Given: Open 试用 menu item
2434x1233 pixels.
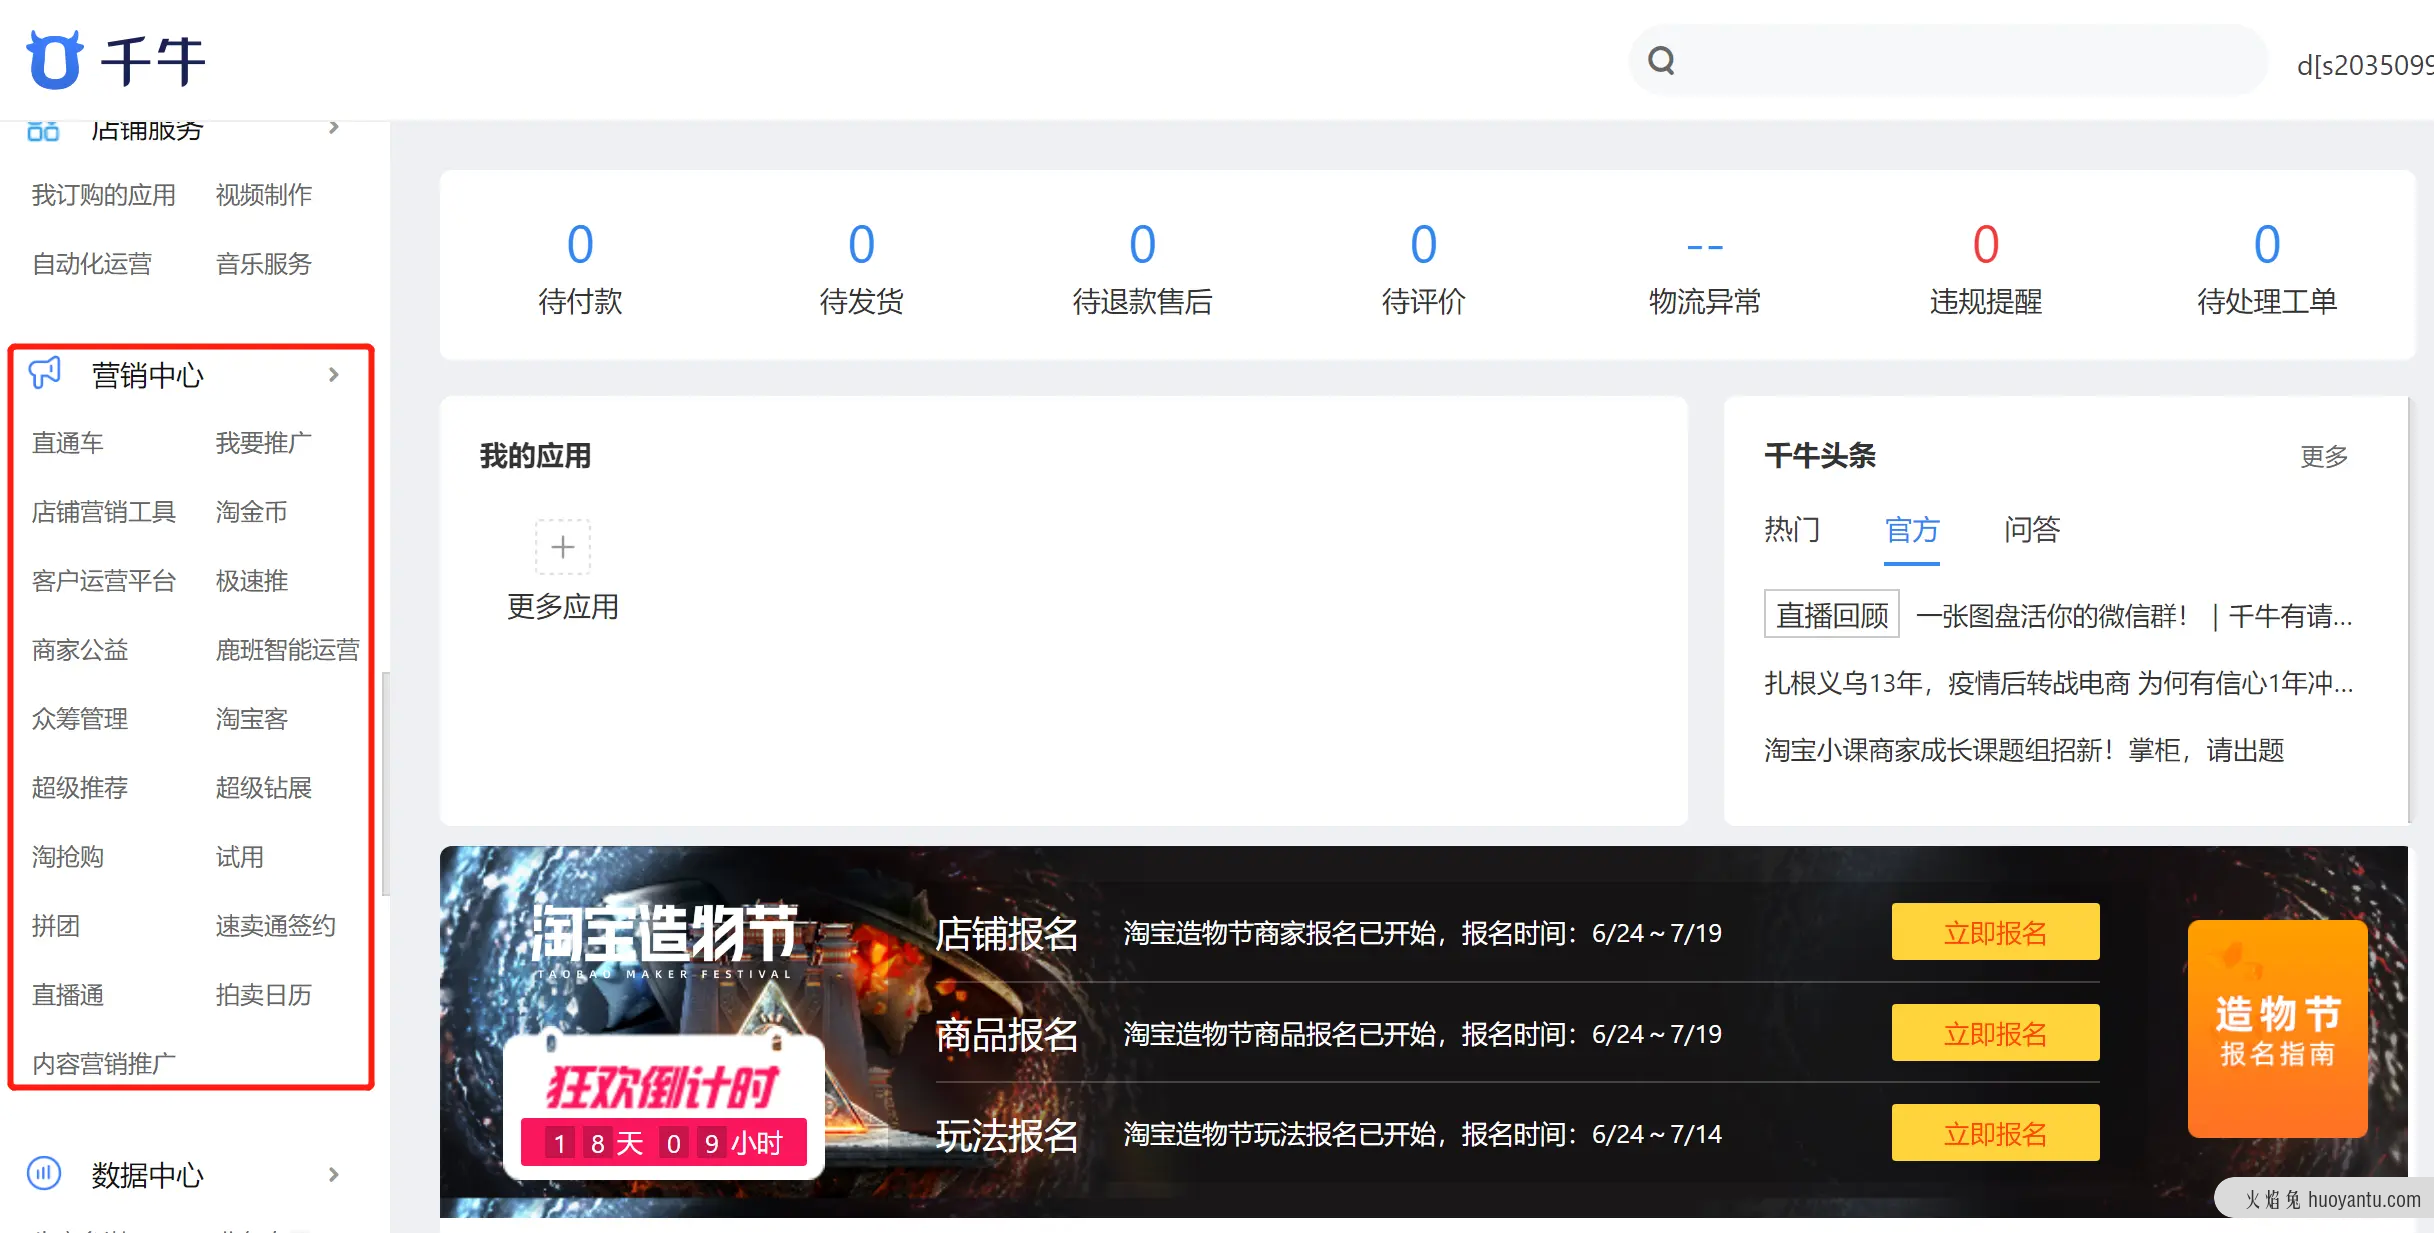Looking at the screenshot, I should [x=240, y=857].
